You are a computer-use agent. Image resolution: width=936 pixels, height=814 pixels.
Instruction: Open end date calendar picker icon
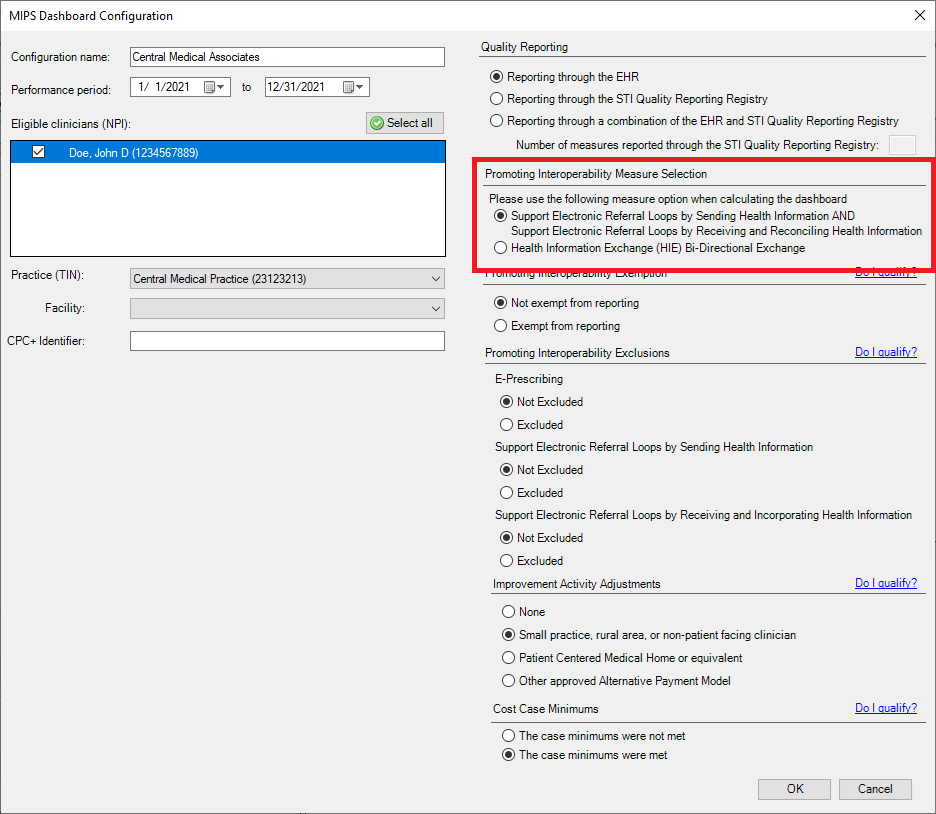point(349,87)
